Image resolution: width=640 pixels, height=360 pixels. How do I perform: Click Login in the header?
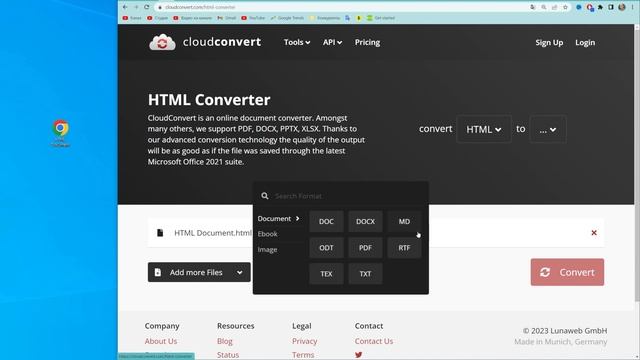585,42
